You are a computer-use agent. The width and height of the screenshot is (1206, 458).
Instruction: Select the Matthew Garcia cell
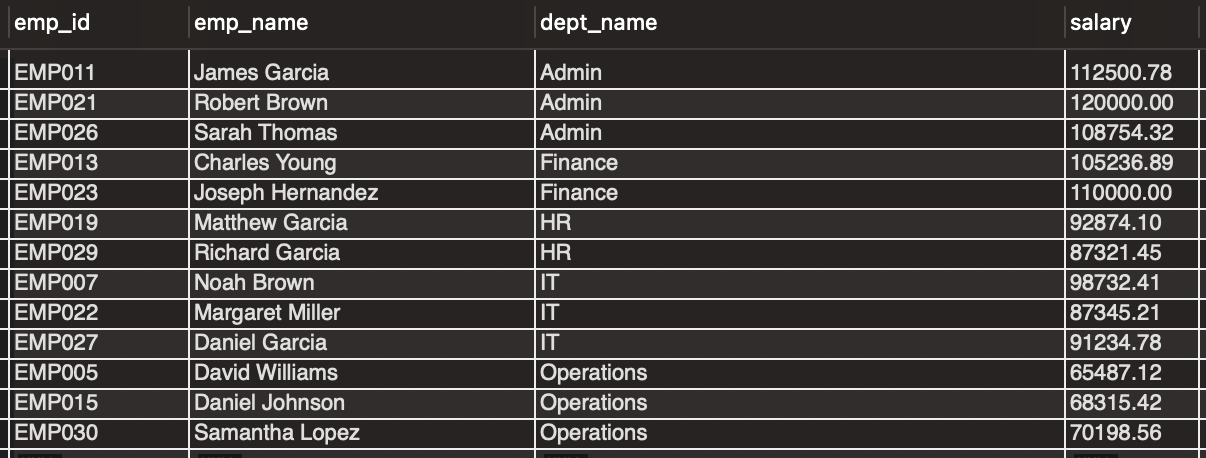[x=270, y=223]
